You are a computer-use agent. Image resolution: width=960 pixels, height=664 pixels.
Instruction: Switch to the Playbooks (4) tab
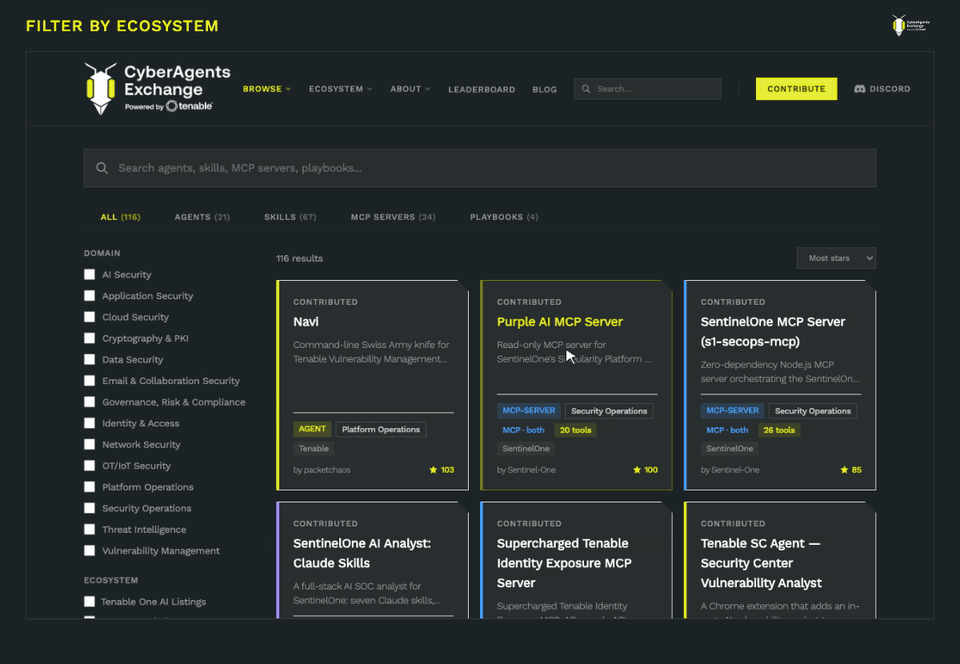pos(504,217)
